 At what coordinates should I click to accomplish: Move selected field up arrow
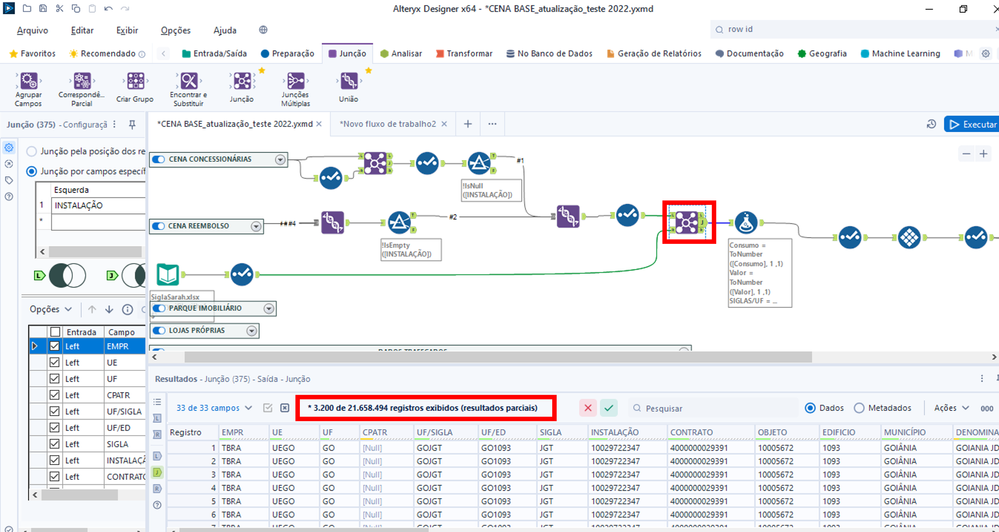[92, 309]
